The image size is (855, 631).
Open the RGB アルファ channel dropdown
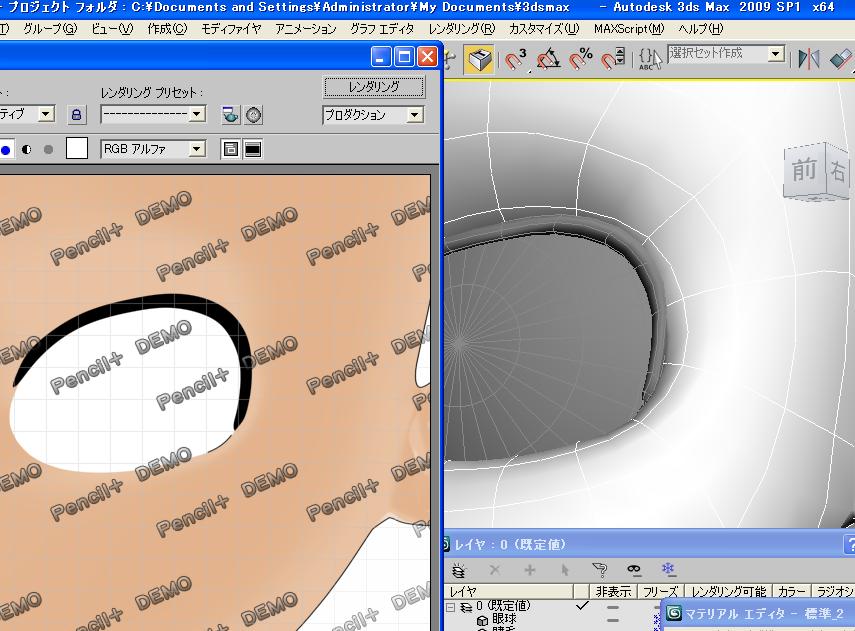pyautogui.click(x=197, y=149)
